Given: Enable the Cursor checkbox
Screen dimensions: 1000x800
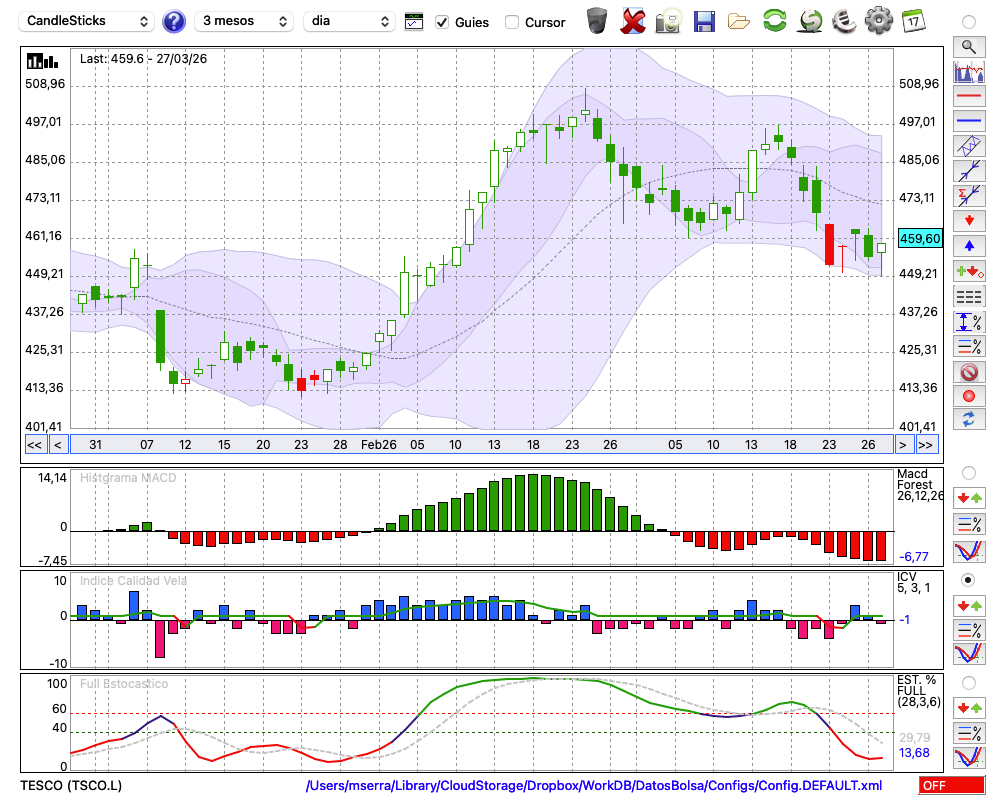Looking at the screenshot, I should click(x=512, y=22).
